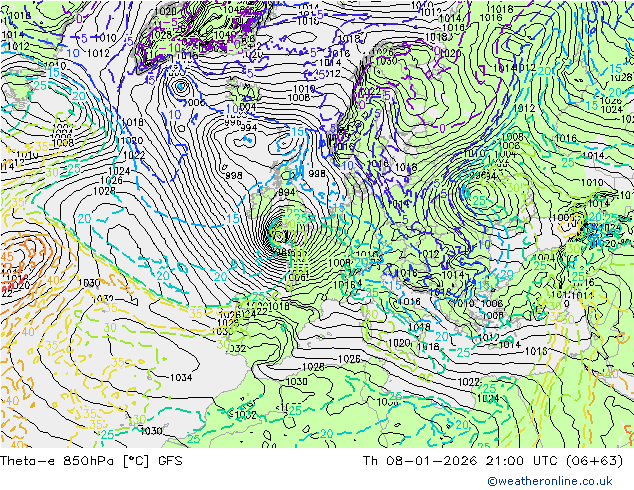The width and height of the screenshot is (634, 490).
Task: Select the Theta-e 850hPa GFS title text
Action: click(91, 460)
